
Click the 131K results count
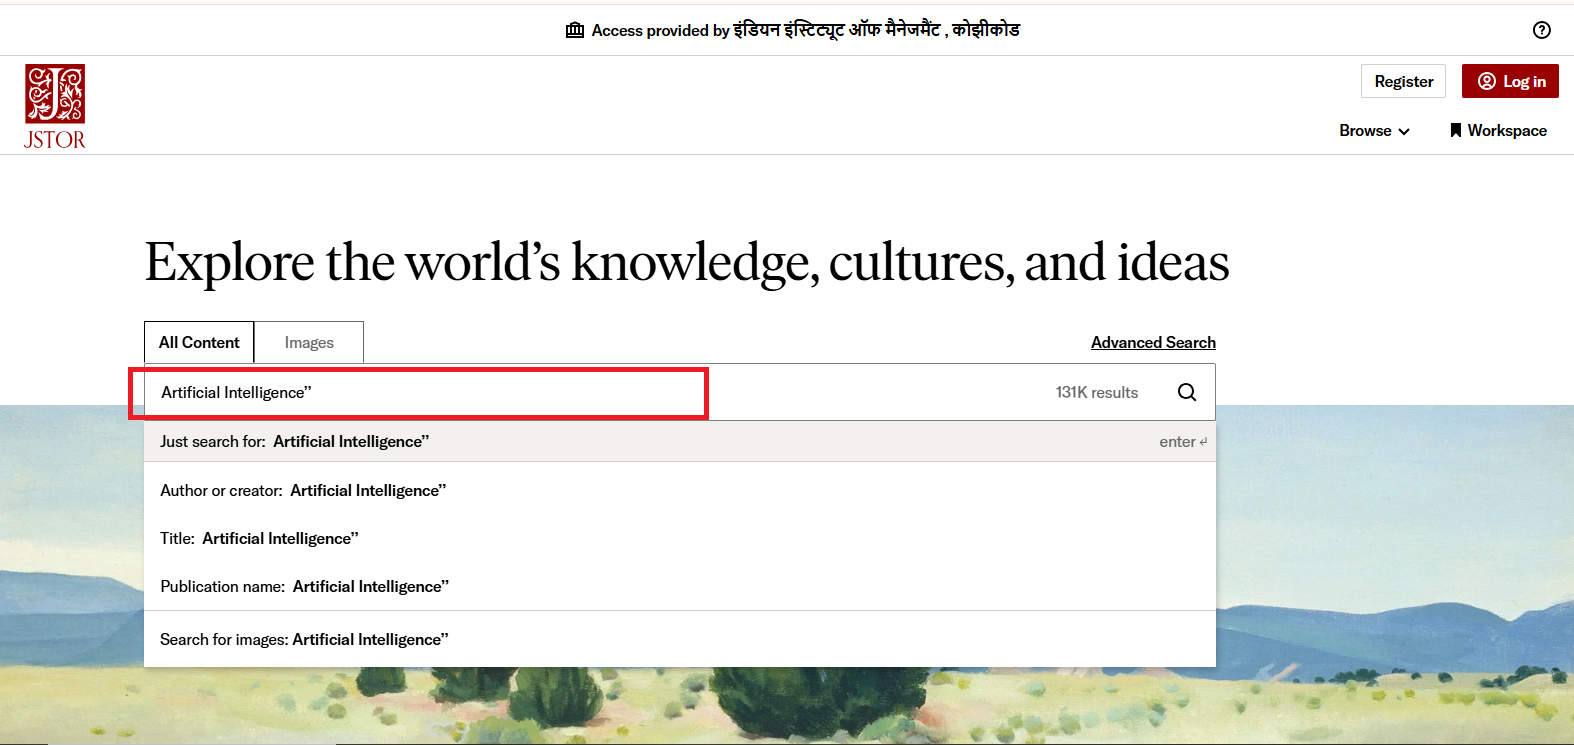click(1096, 392)
